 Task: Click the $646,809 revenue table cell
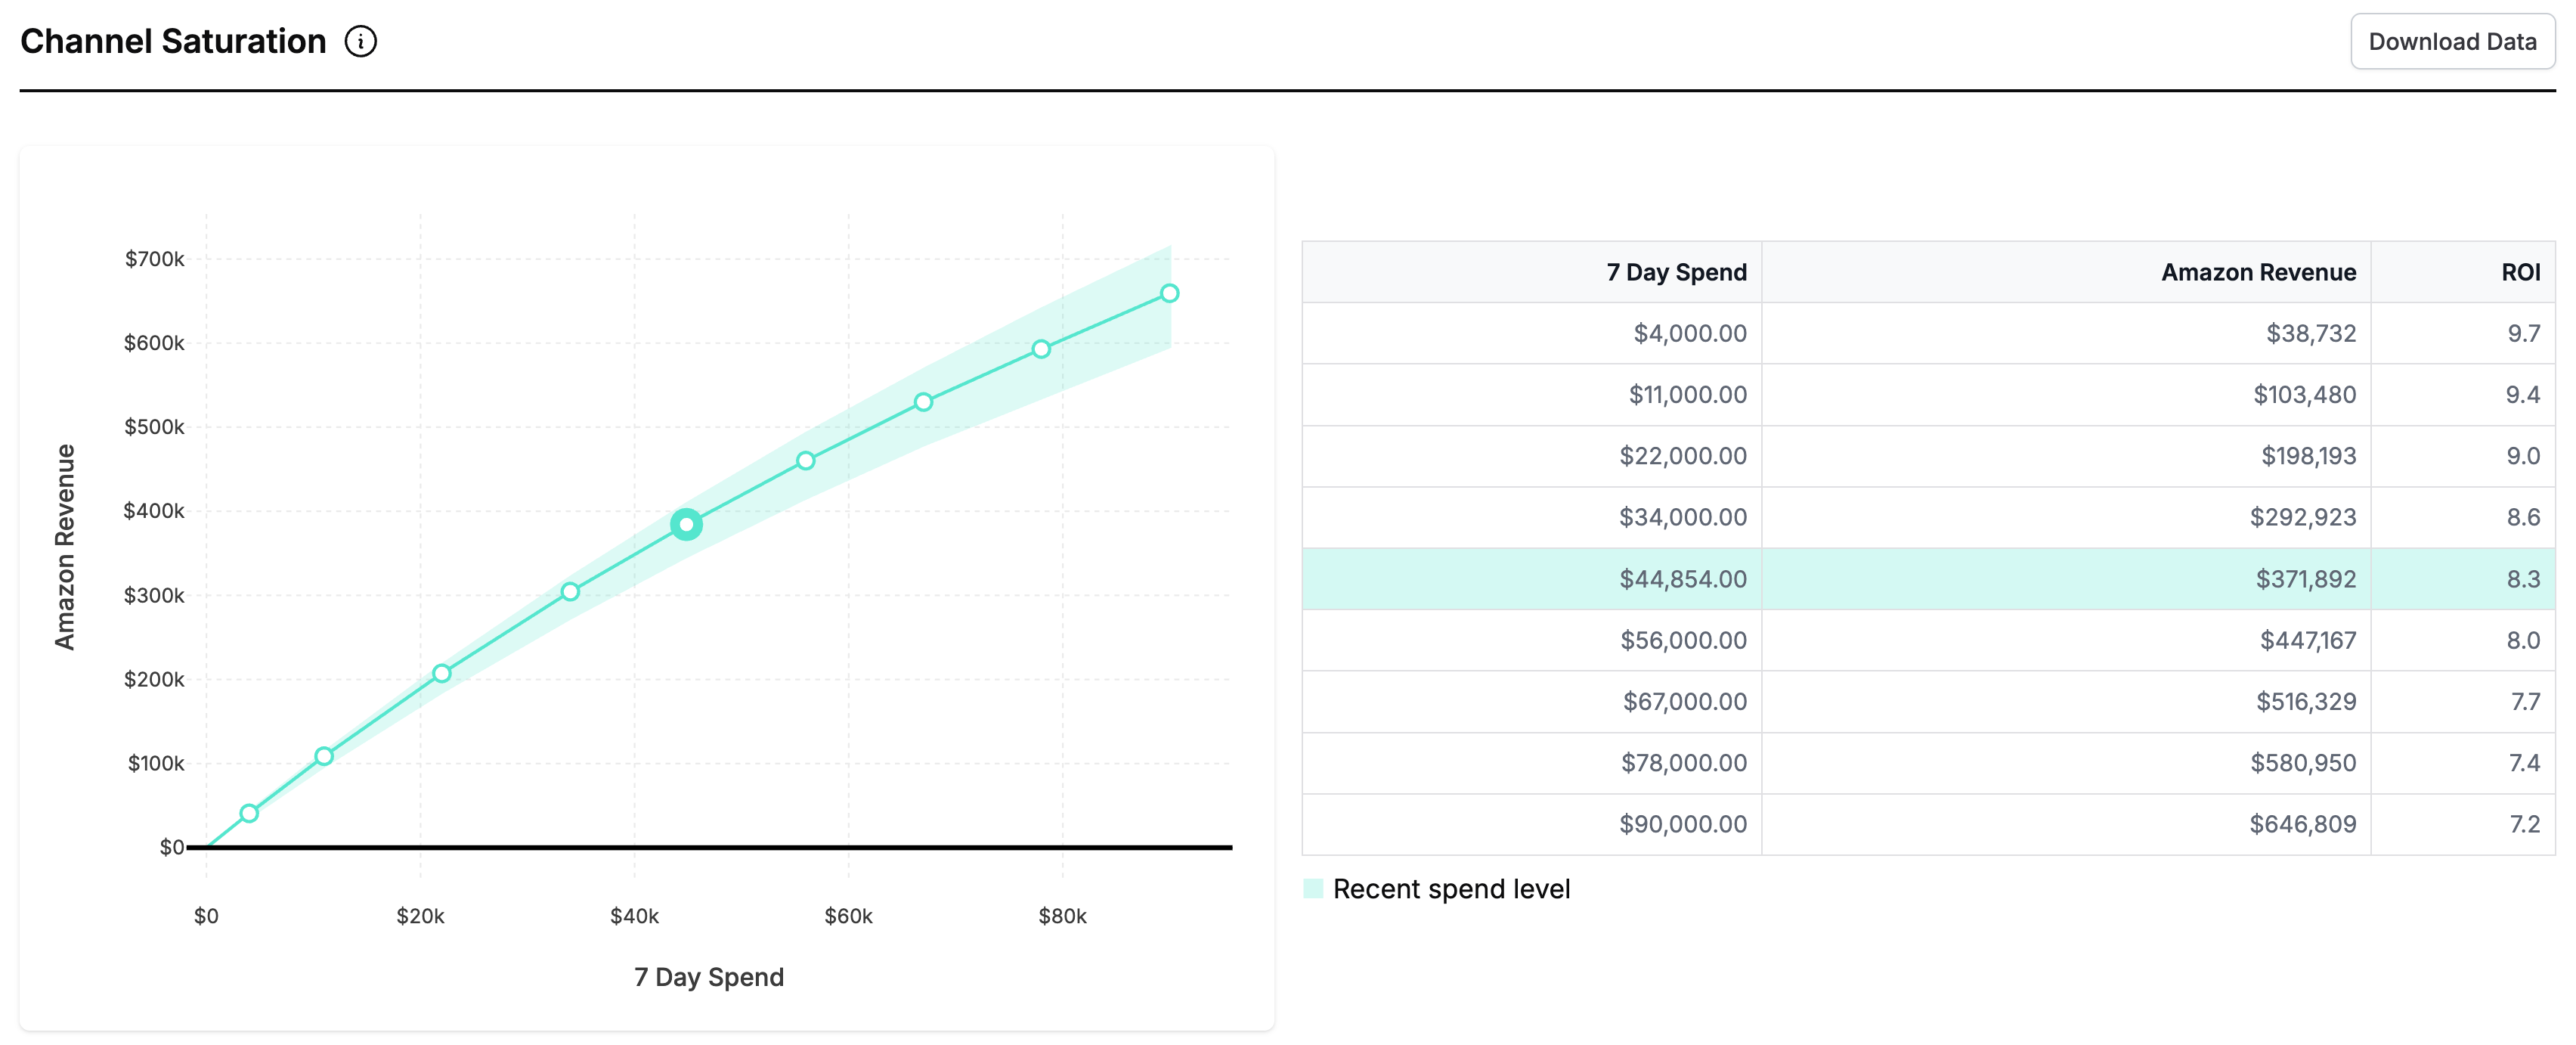(2302, 824)
